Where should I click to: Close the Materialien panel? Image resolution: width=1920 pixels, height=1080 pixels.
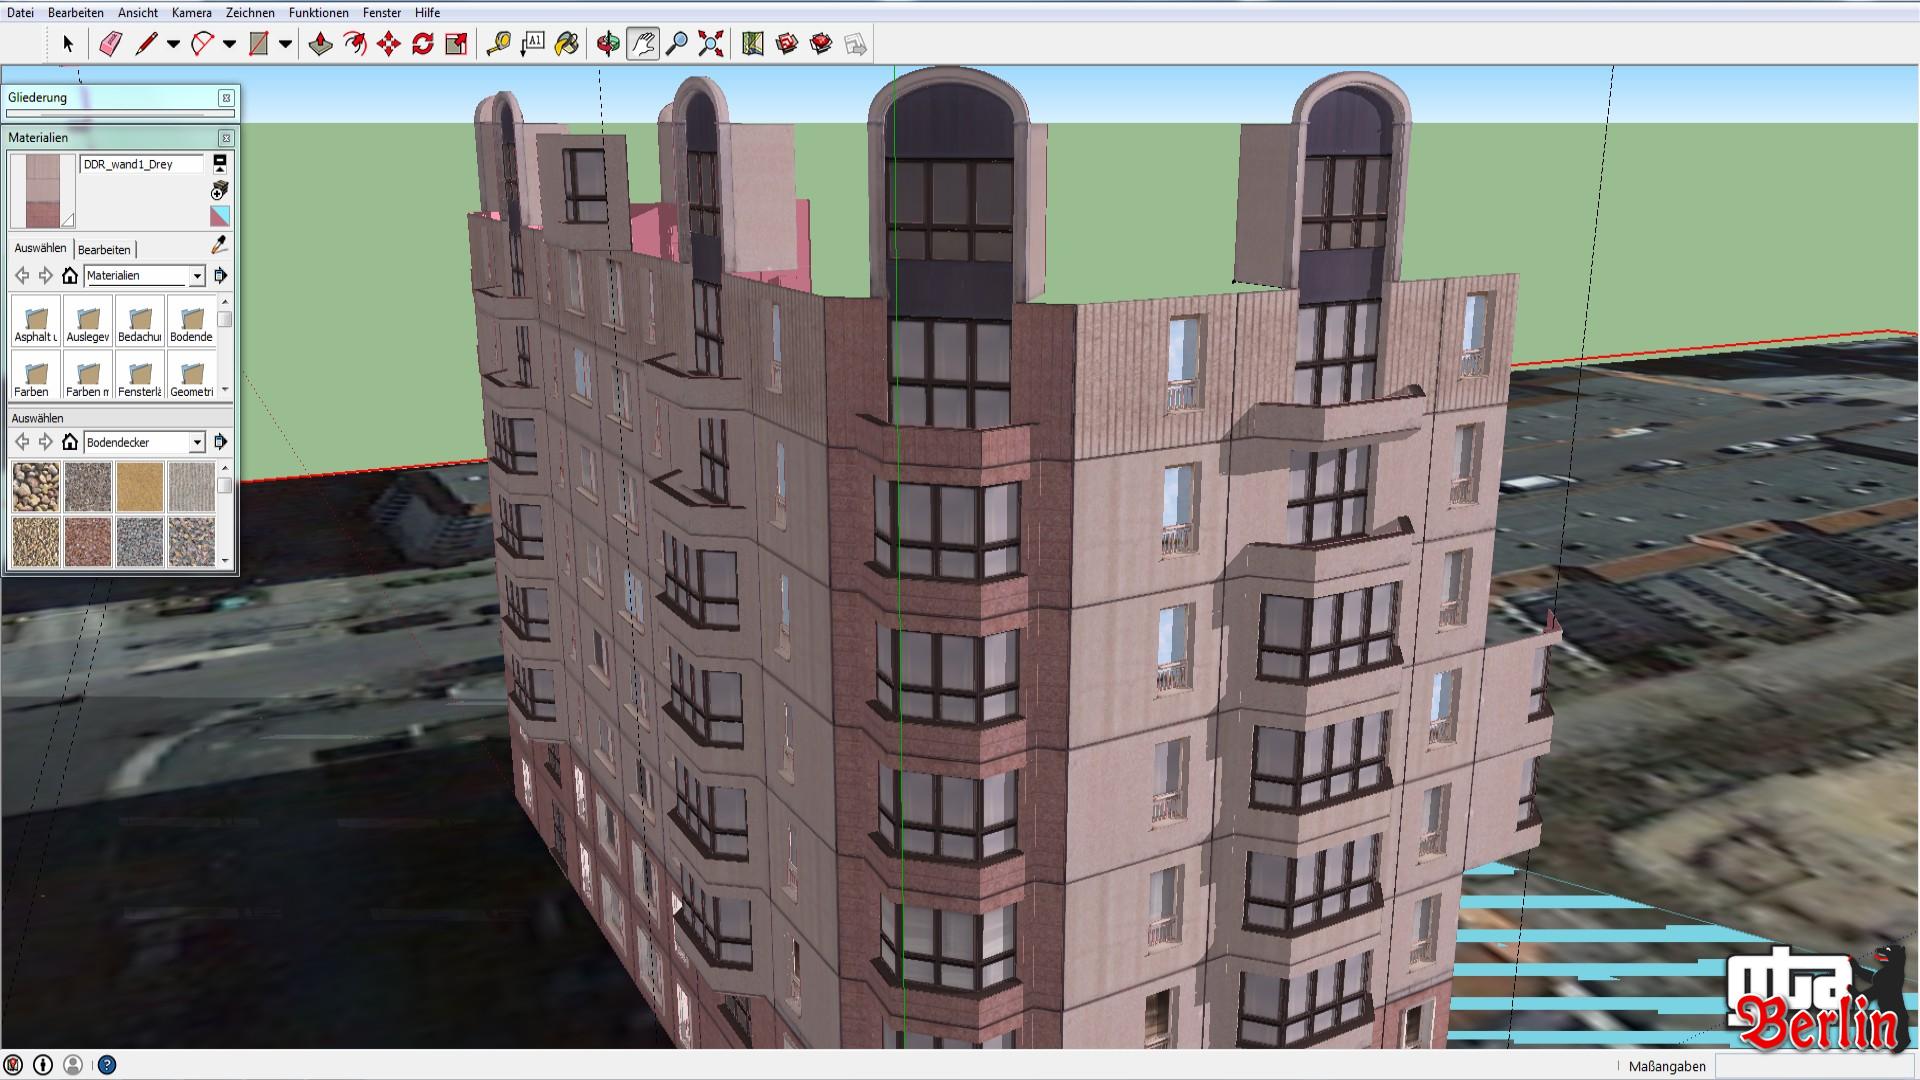pyautogui.click(x=226, y=138)
